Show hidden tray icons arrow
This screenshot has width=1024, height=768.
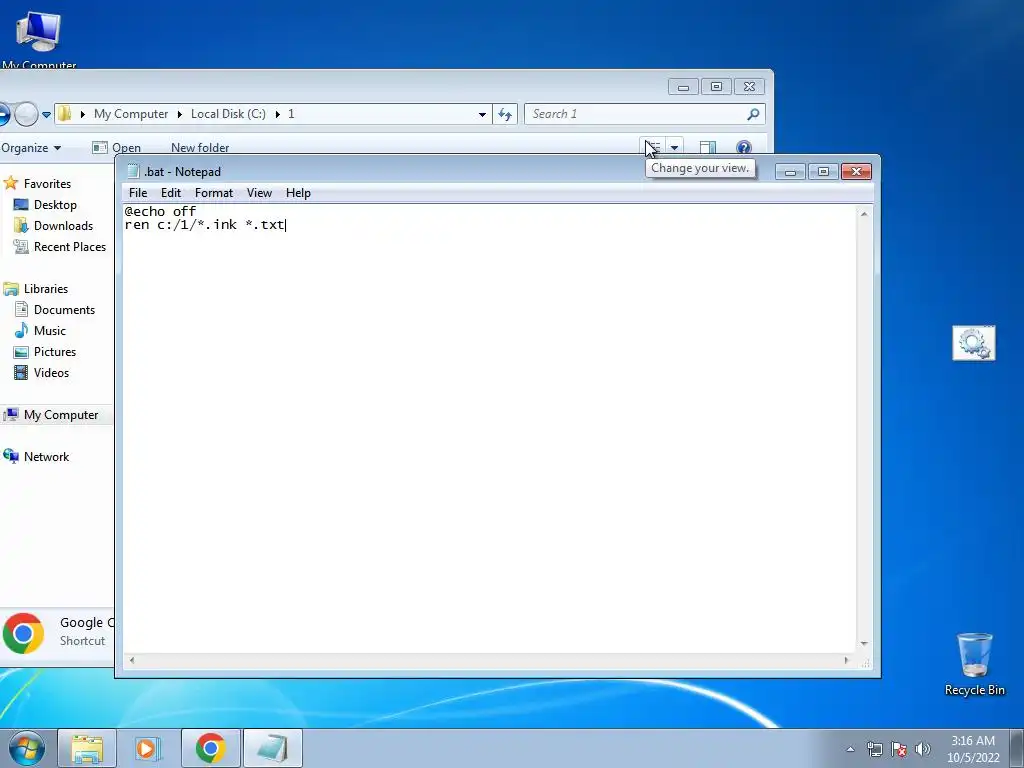850,749
